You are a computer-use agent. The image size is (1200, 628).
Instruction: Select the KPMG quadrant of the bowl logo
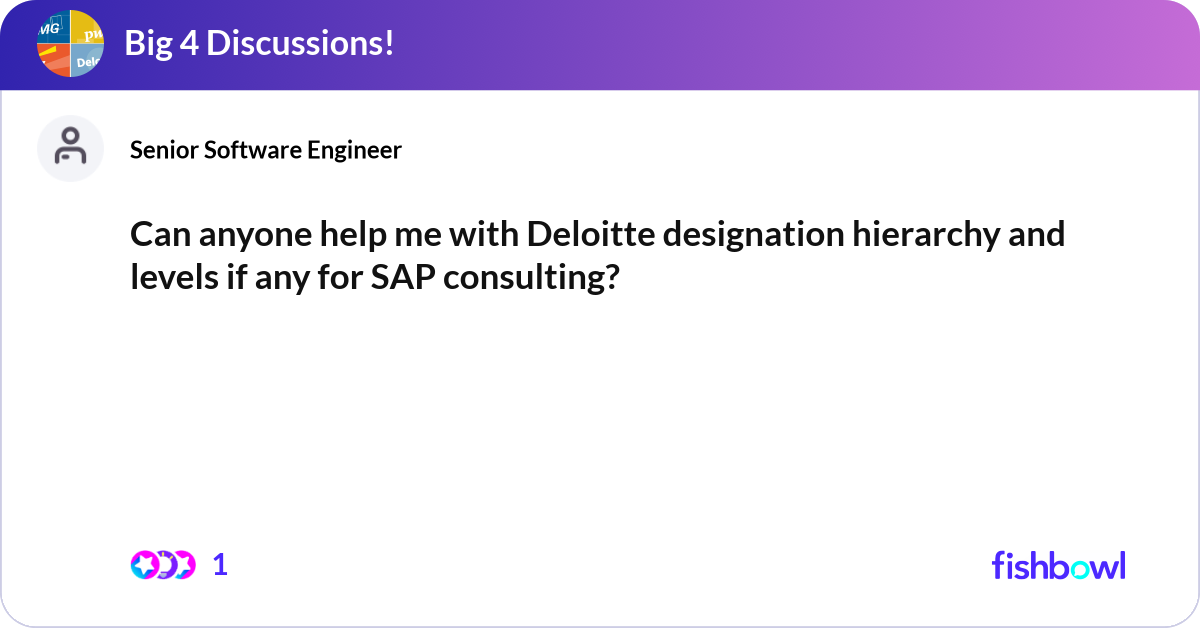point(55,29)
